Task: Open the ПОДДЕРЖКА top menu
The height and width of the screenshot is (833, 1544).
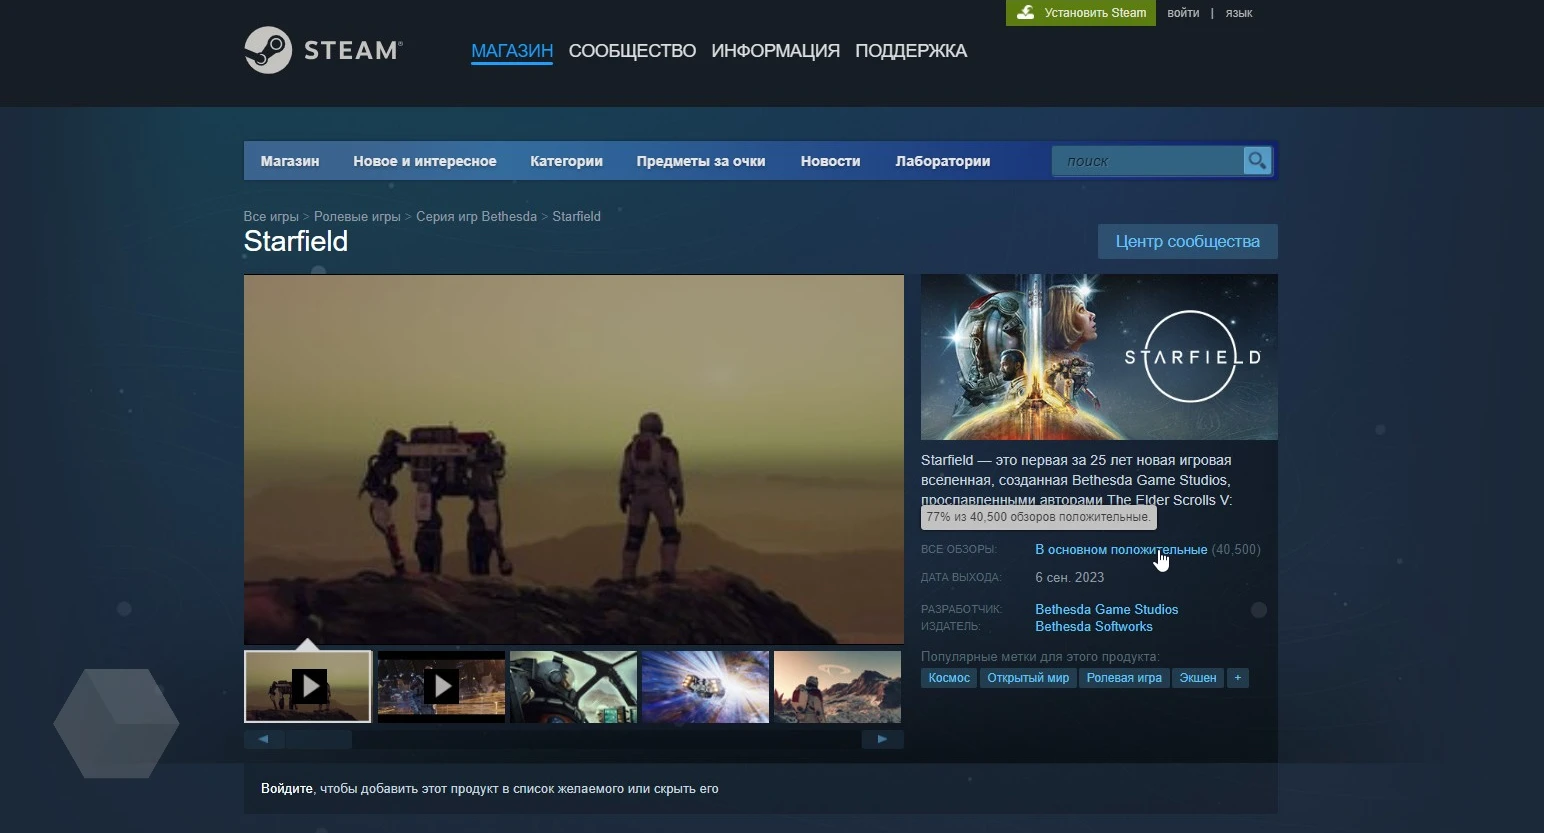Action: pos(911,51)
